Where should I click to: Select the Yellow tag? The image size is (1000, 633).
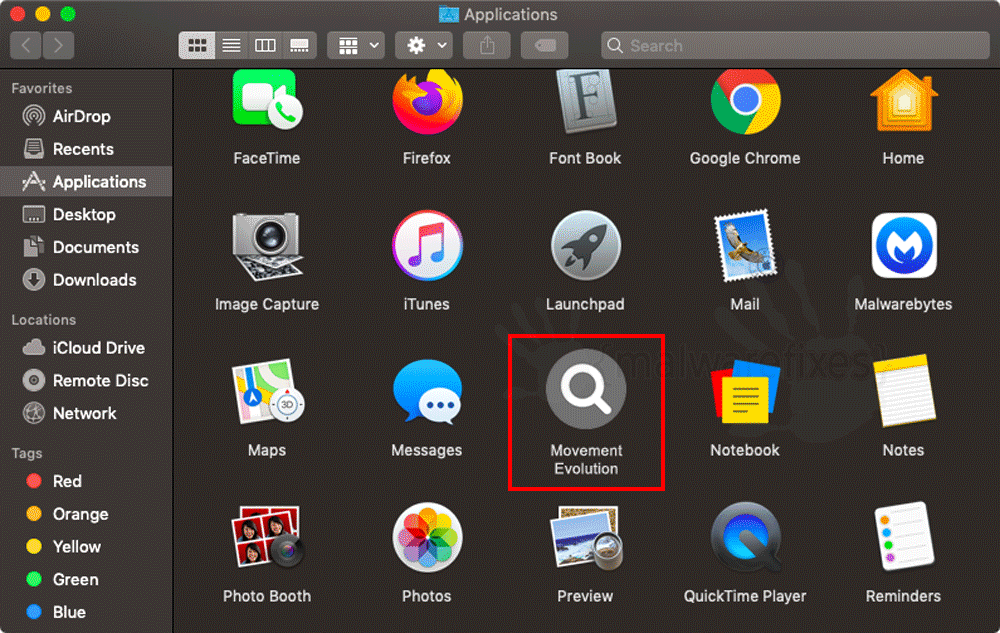[x=86, y=547]
